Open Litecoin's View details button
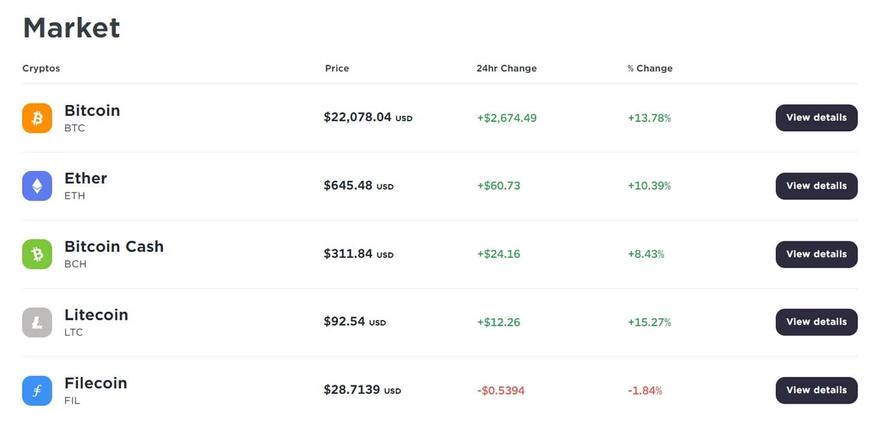880x422 pixels. tap(816, 322)
